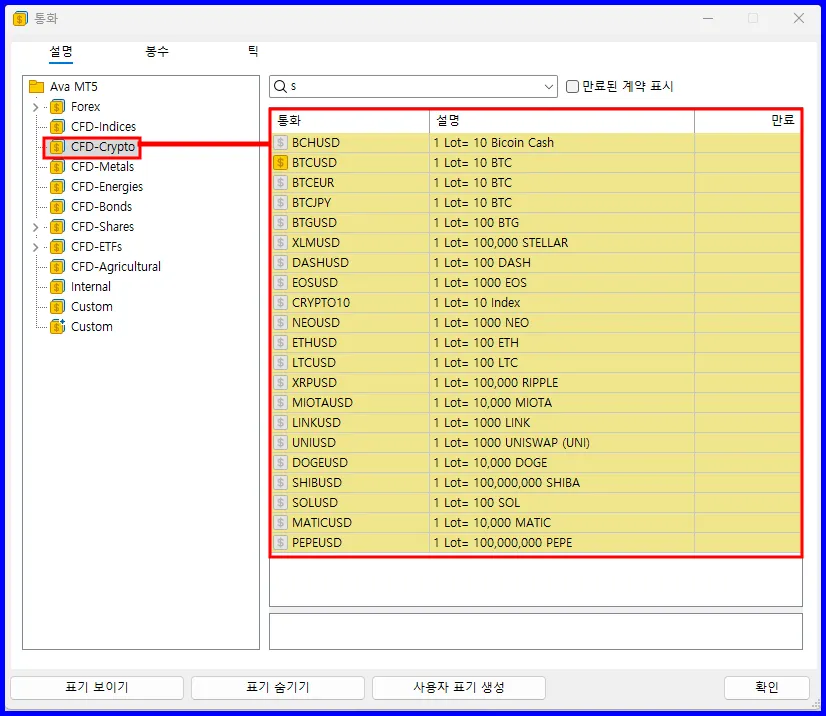Click the MIOTAUSD symbol dollar icon

point(280,403)
